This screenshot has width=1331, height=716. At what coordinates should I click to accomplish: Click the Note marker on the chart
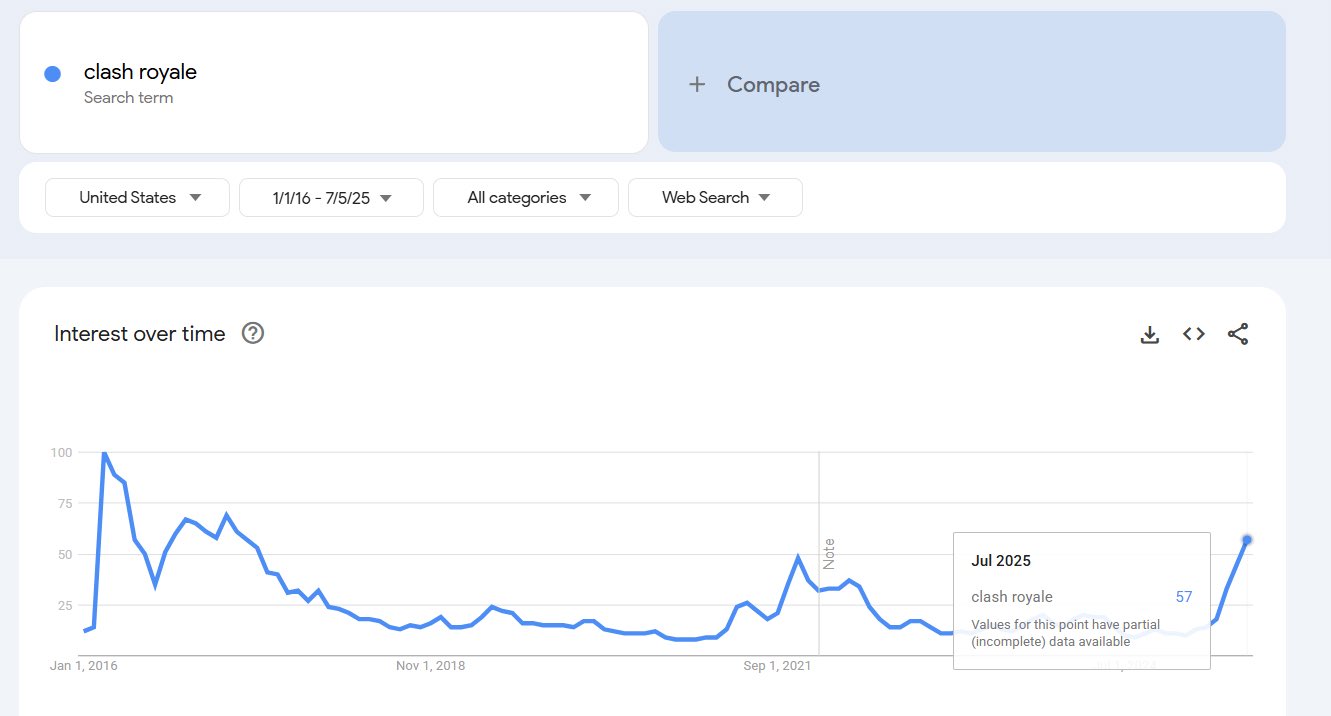(828, 554)
